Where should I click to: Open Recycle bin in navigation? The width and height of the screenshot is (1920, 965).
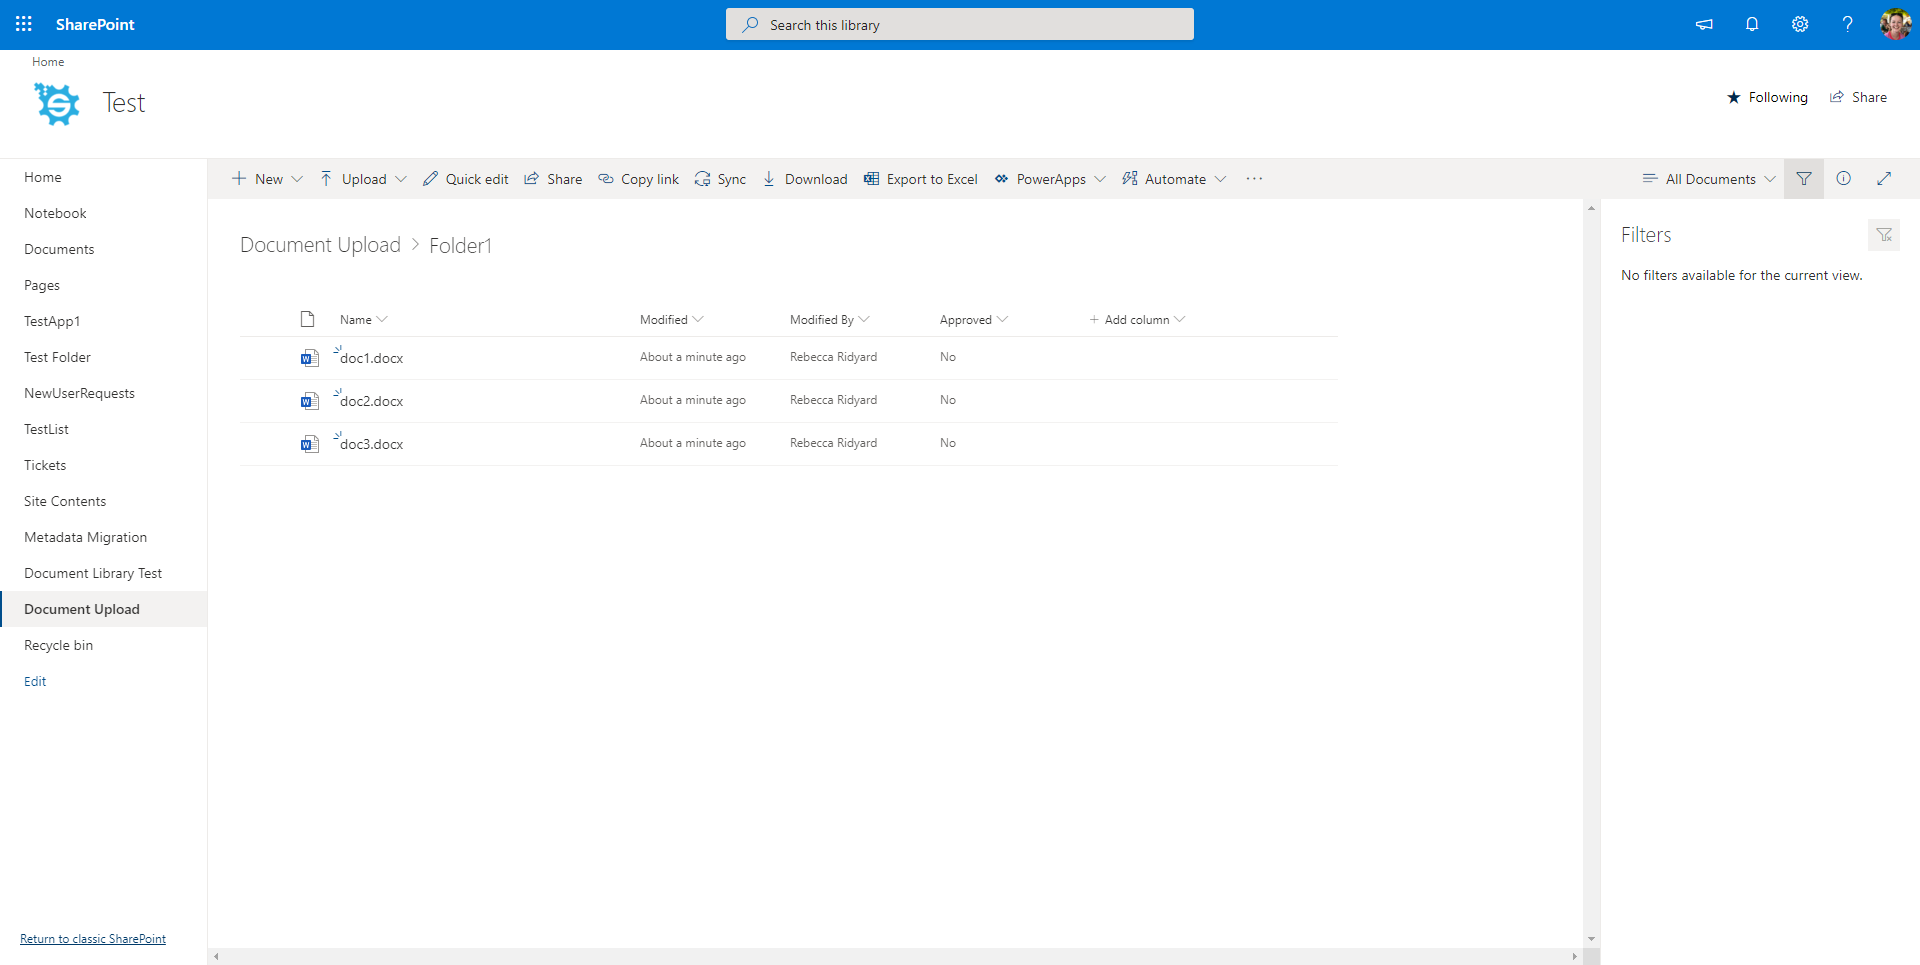[58, 645]
